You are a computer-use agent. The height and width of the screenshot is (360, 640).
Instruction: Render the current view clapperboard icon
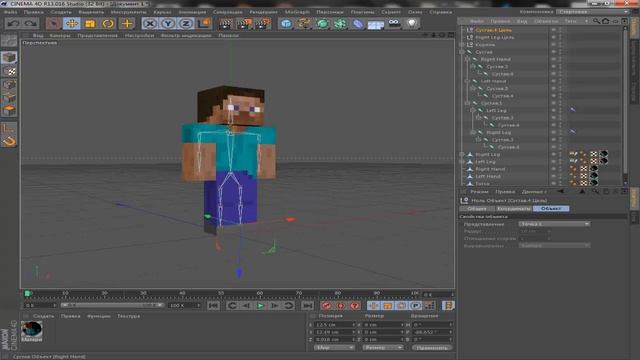click(x=225, y=24)
